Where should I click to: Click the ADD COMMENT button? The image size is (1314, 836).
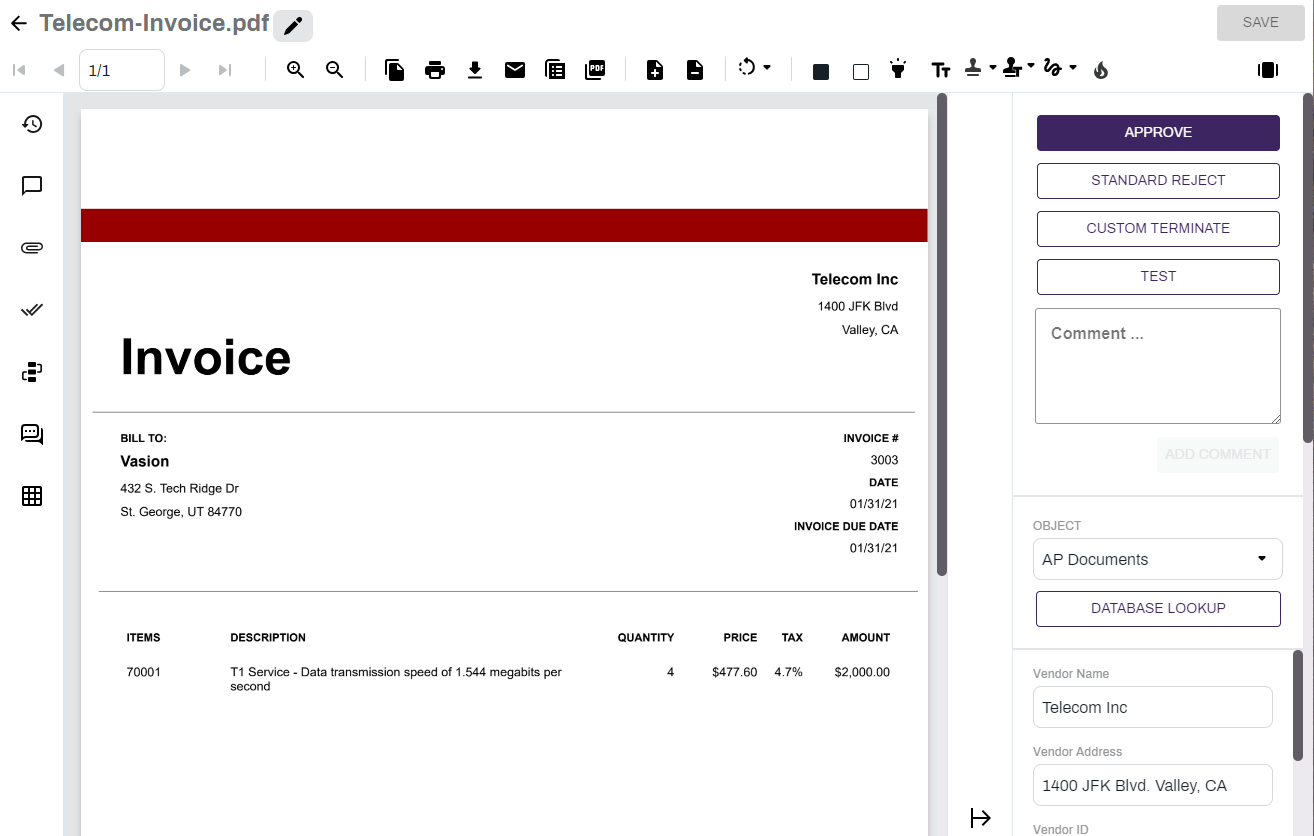1218,455
